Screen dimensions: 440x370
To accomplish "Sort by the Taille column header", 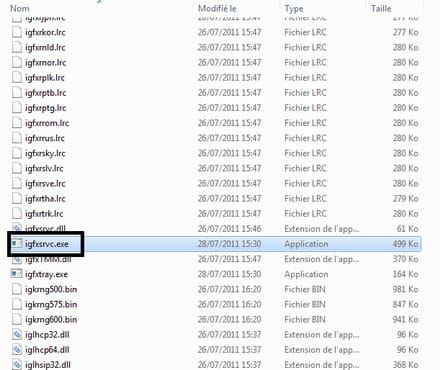I will click(x=381, y=8).
